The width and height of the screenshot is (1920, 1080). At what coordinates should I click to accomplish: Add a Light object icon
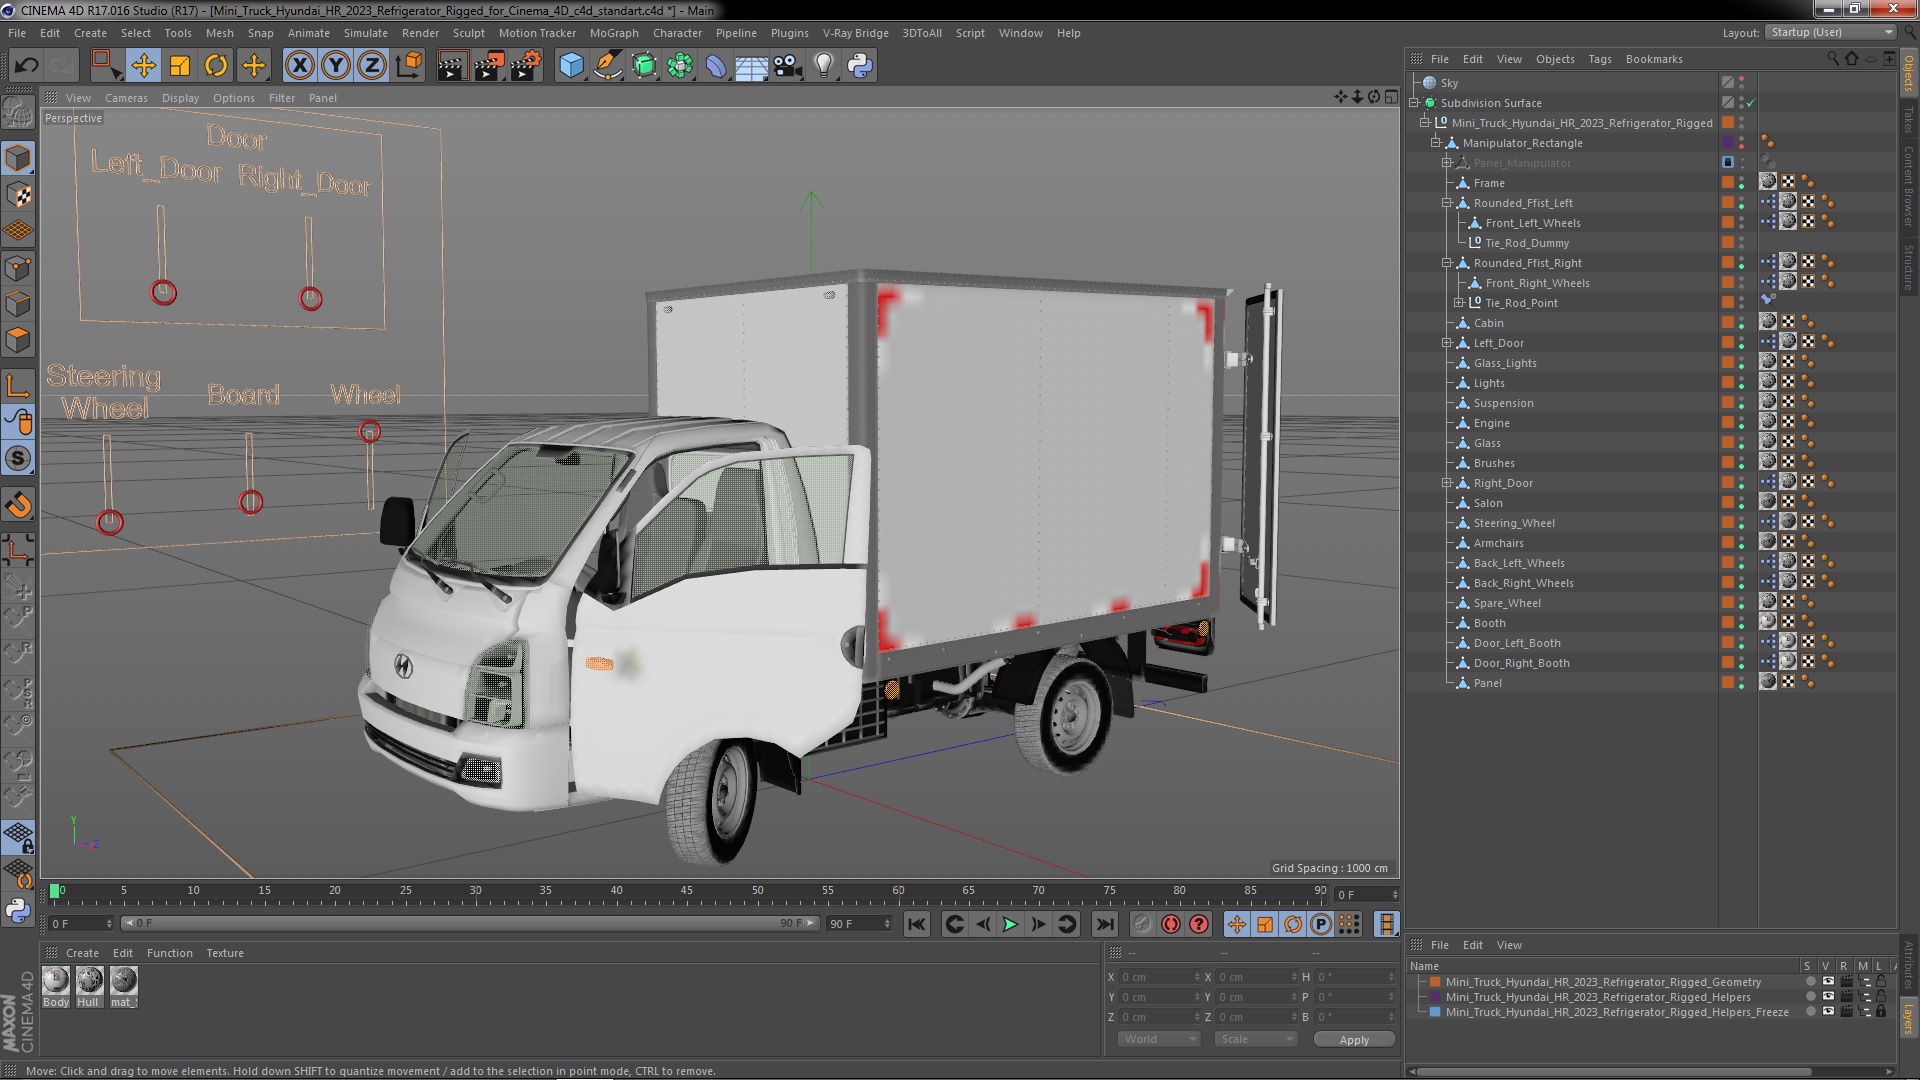[823, 66]
